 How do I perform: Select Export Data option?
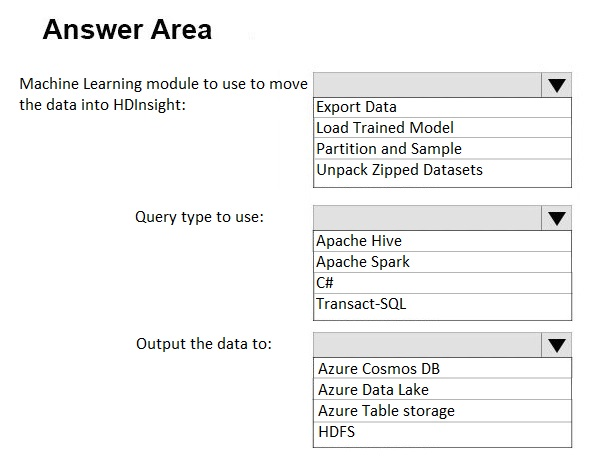click(442, 107)
